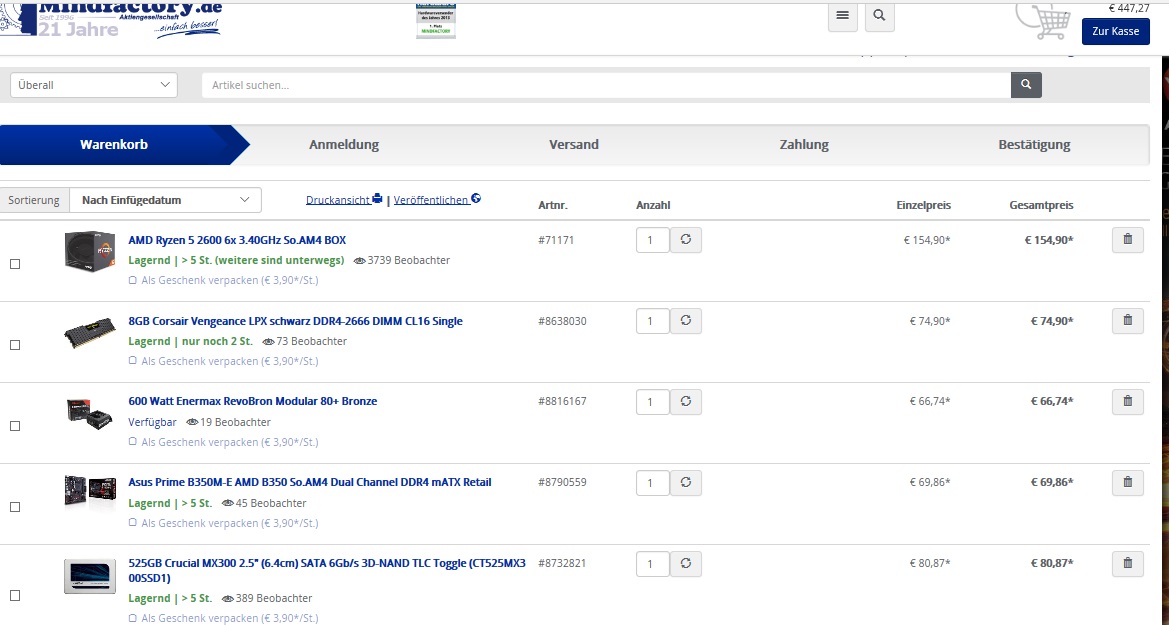1169x625 pixels.
Task: Click the header search magnifier icon
Action: click(x=880, y=16)
